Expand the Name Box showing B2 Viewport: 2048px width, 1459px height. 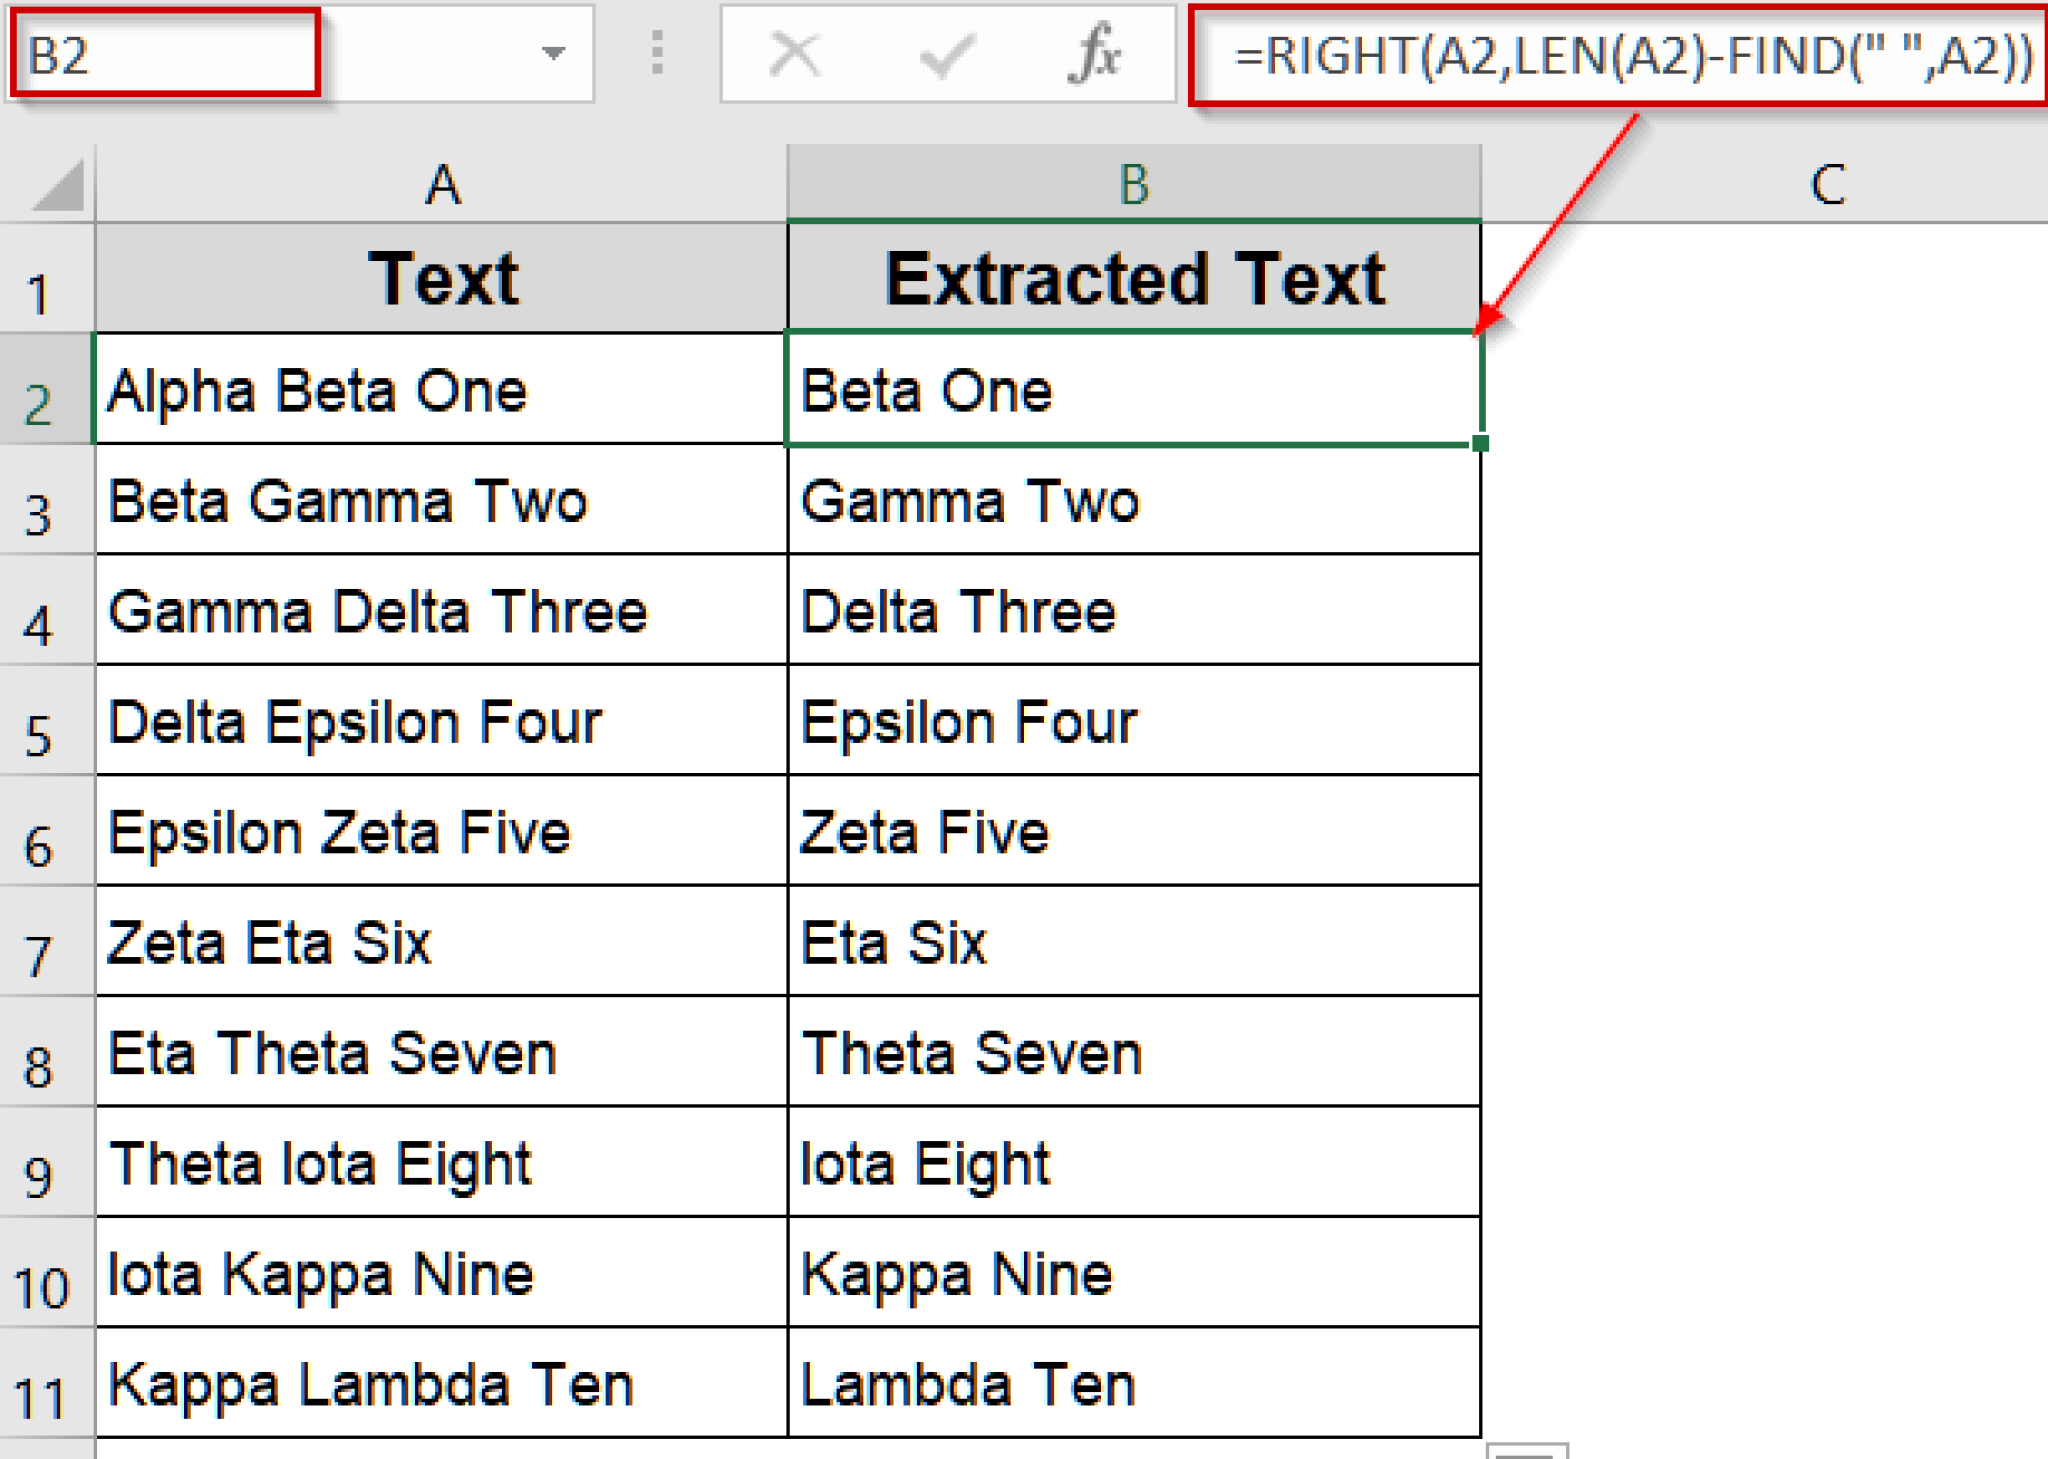click(160, 55)
